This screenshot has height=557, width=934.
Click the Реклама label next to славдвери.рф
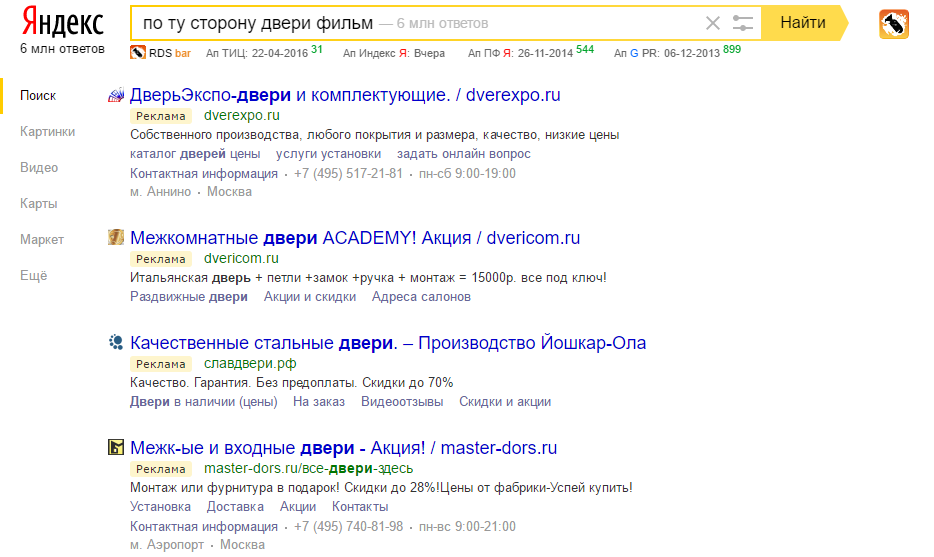click(x=161, y=364)
